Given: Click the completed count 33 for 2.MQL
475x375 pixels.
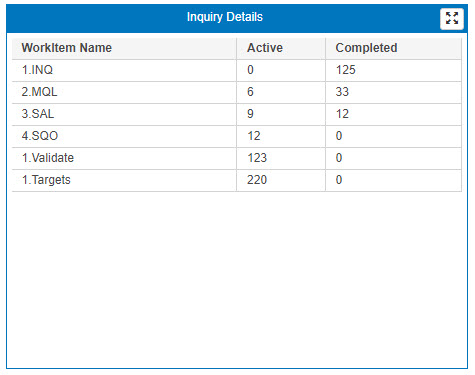Looking at the screenshot, I should [342, 92].
